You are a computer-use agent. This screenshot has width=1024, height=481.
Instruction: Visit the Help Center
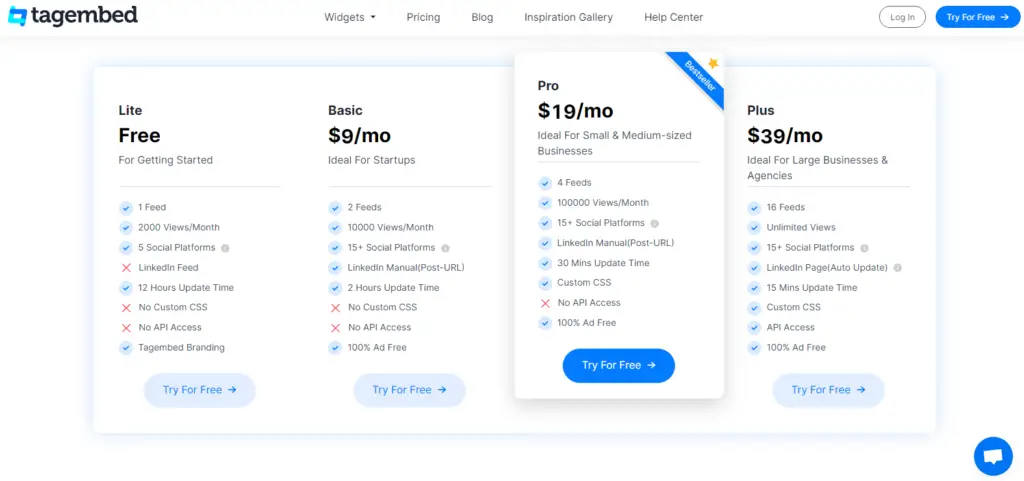[x=673, y=17]
